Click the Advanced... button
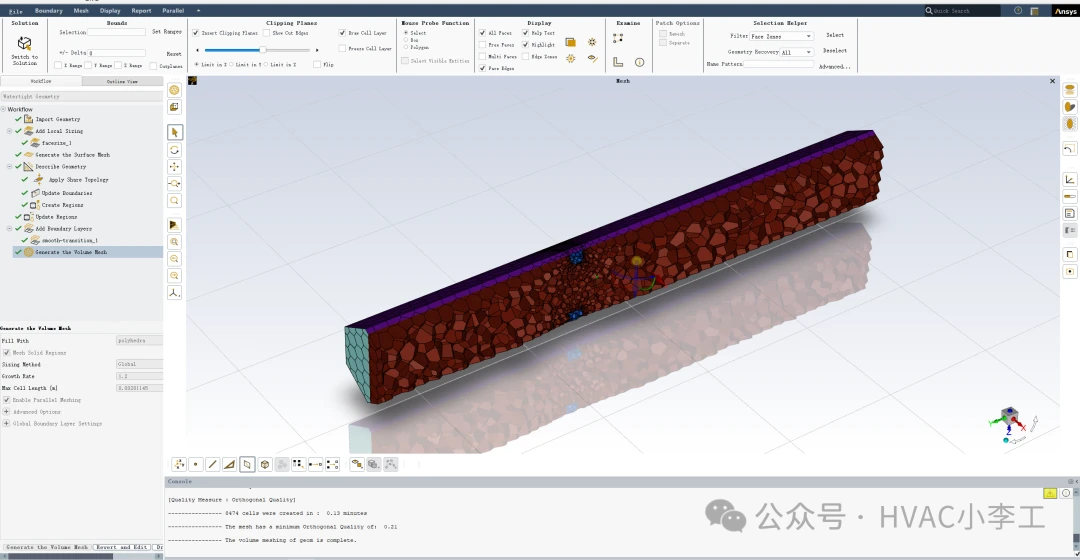Screen dimensions: 1080x560 pos(835,67)
